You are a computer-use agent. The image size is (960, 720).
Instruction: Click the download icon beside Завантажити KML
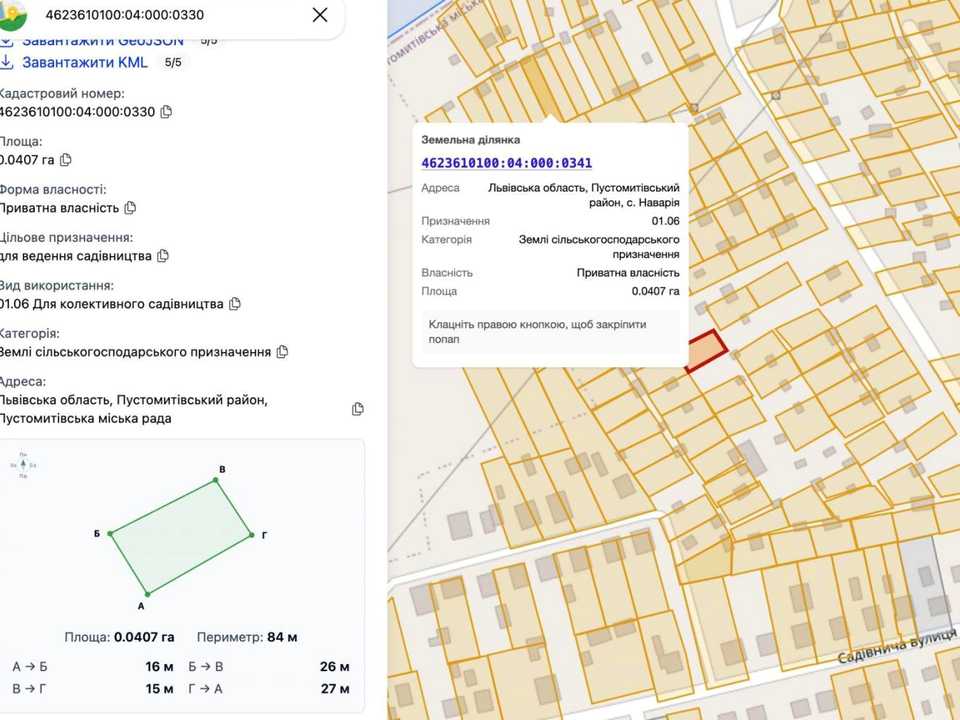coord(6,62)
